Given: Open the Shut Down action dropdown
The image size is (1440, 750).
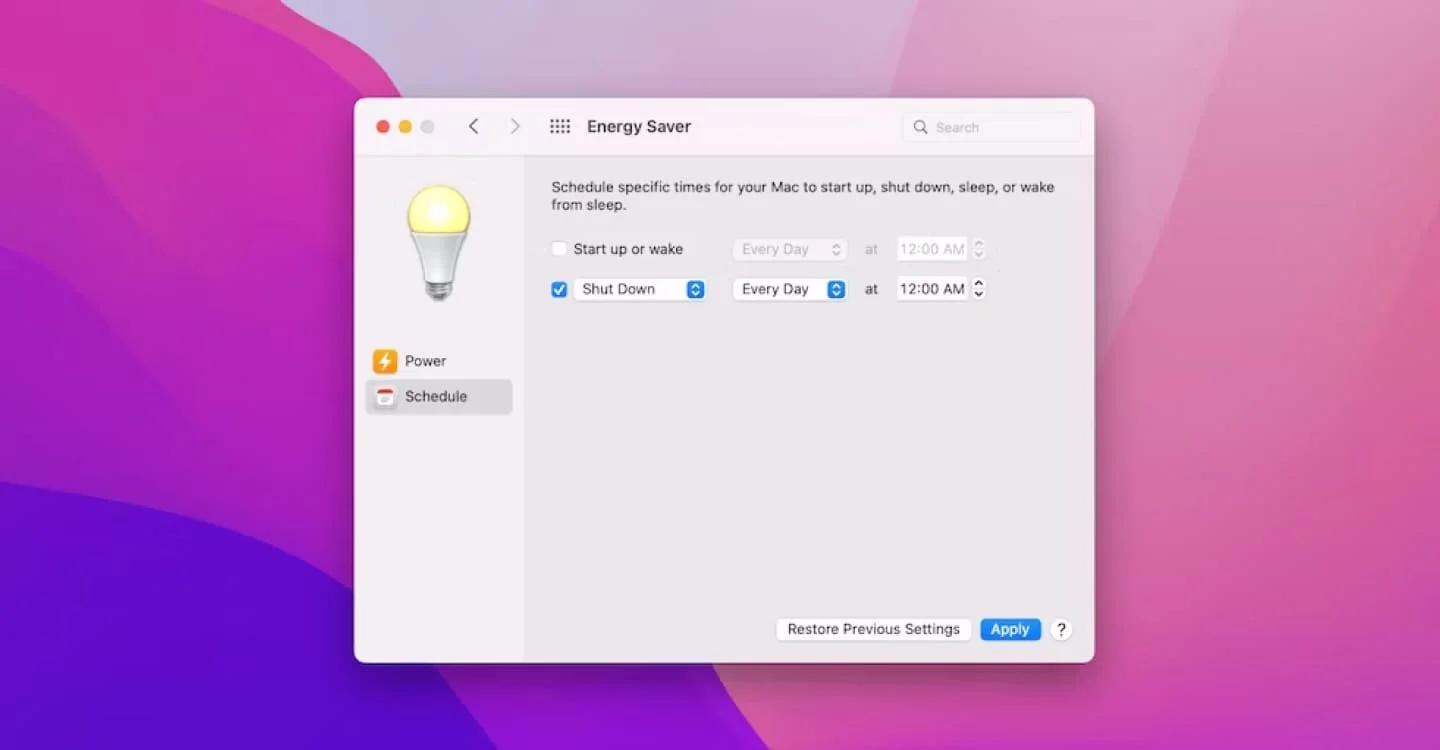Looking at the screenshot, I should tap(640, 289).
